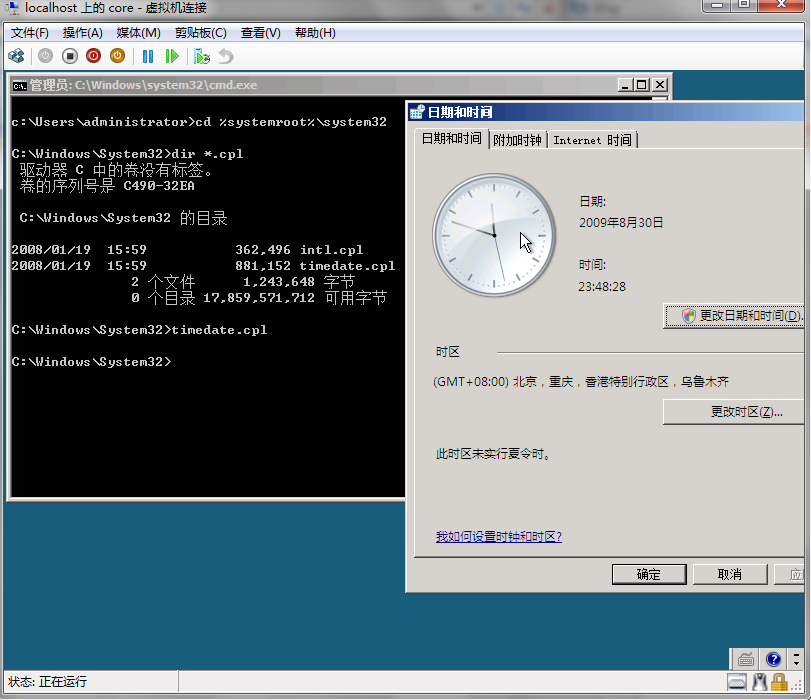Minimize the cmd.exe window
Viewport: 811px width, 700px height.
pos(625,85)
